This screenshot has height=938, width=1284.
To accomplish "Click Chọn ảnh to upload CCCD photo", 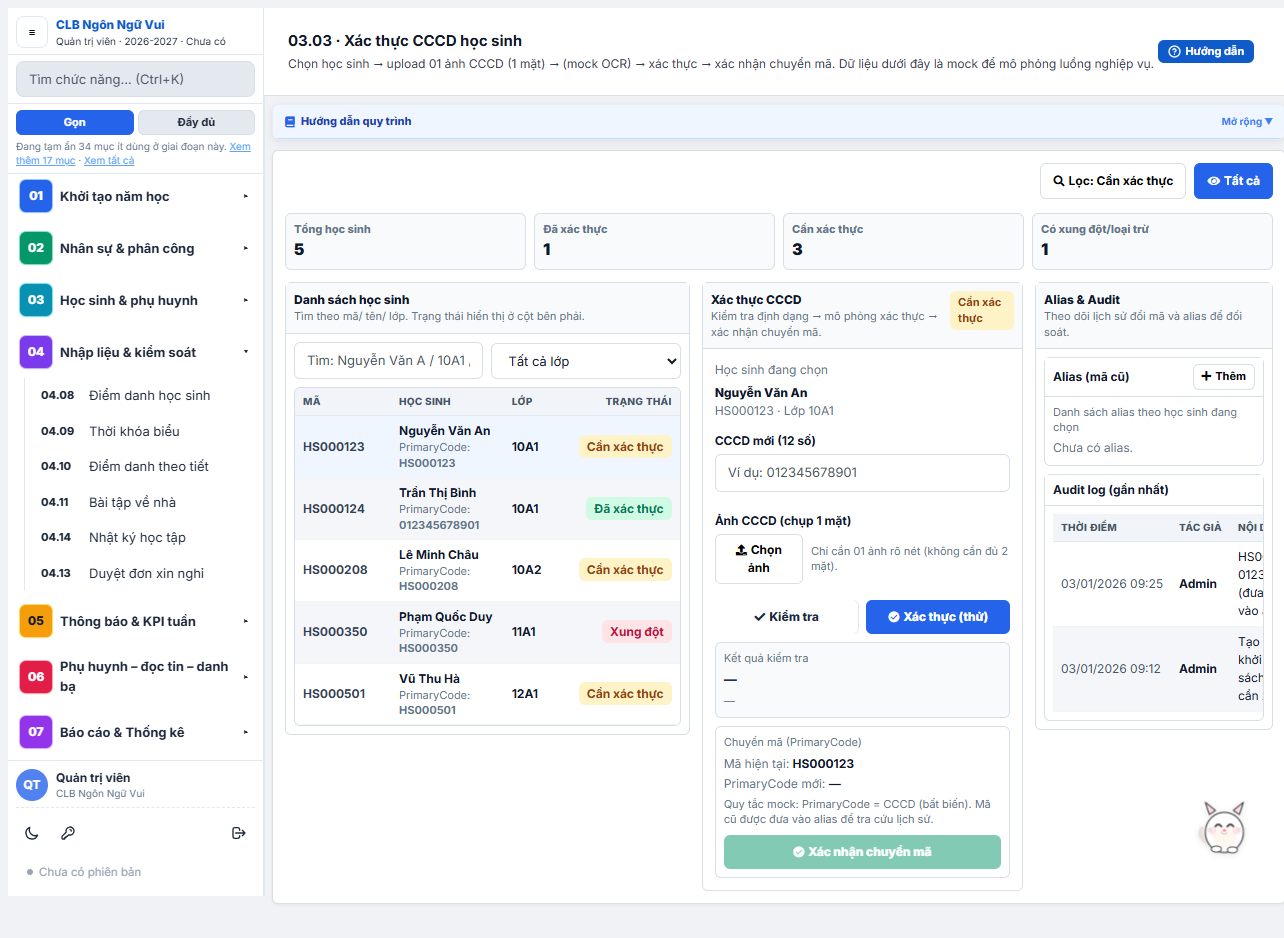I will click(x=759, y=559).
